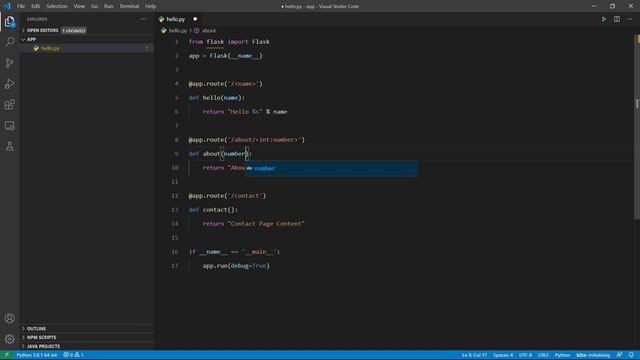Click the unsaved dot on hello.py tab
Viewport: 640px width, 360px height.
(195, 19)
